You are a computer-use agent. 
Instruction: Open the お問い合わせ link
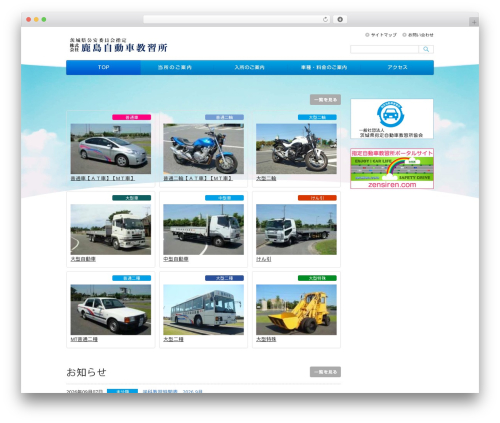point(418,35)
